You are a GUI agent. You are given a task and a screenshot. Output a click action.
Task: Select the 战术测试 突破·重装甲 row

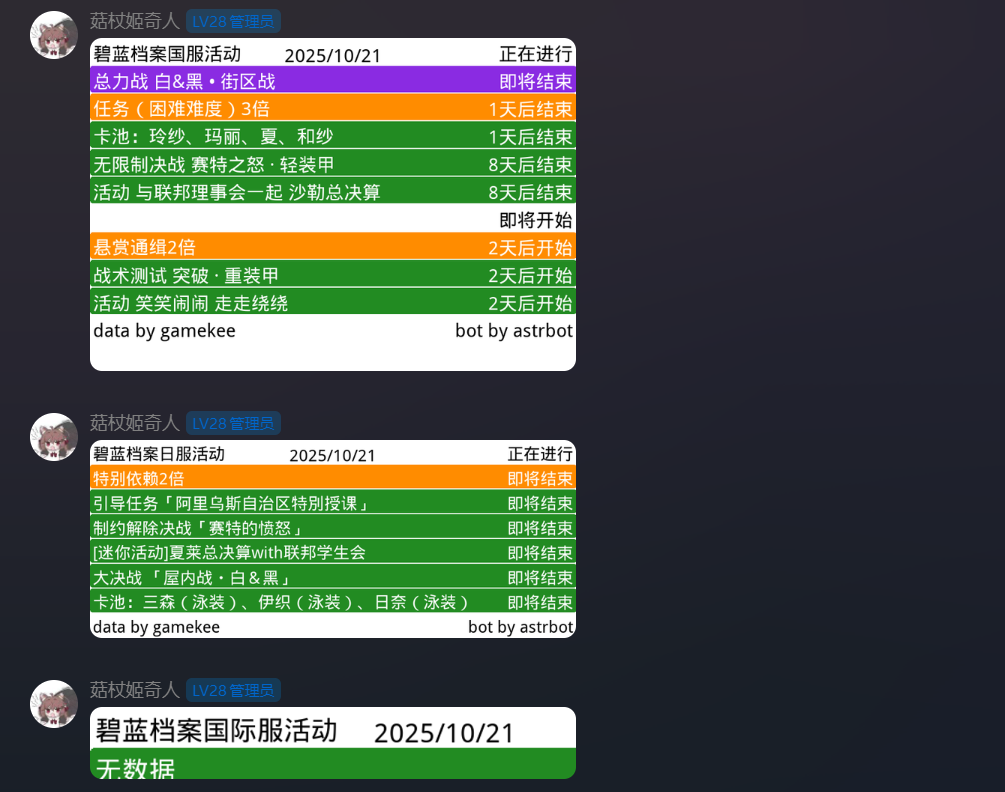pyautogui.click(x=333, y=274)
